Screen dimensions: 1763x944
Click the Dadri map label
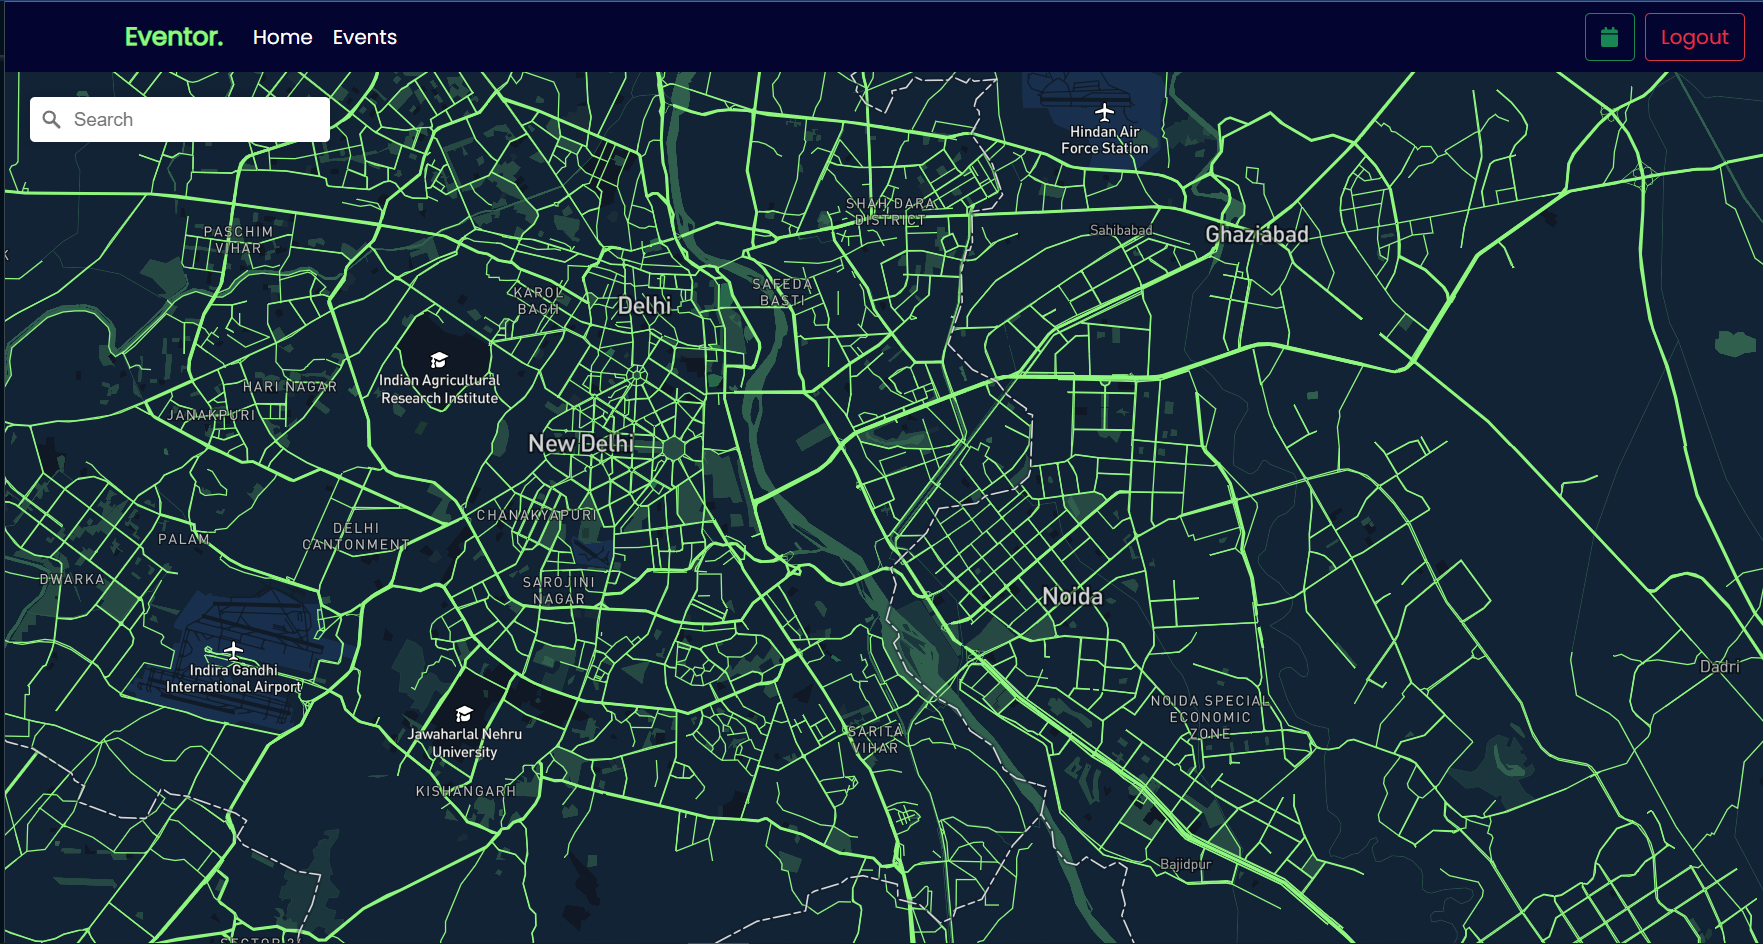point(1719,667)
